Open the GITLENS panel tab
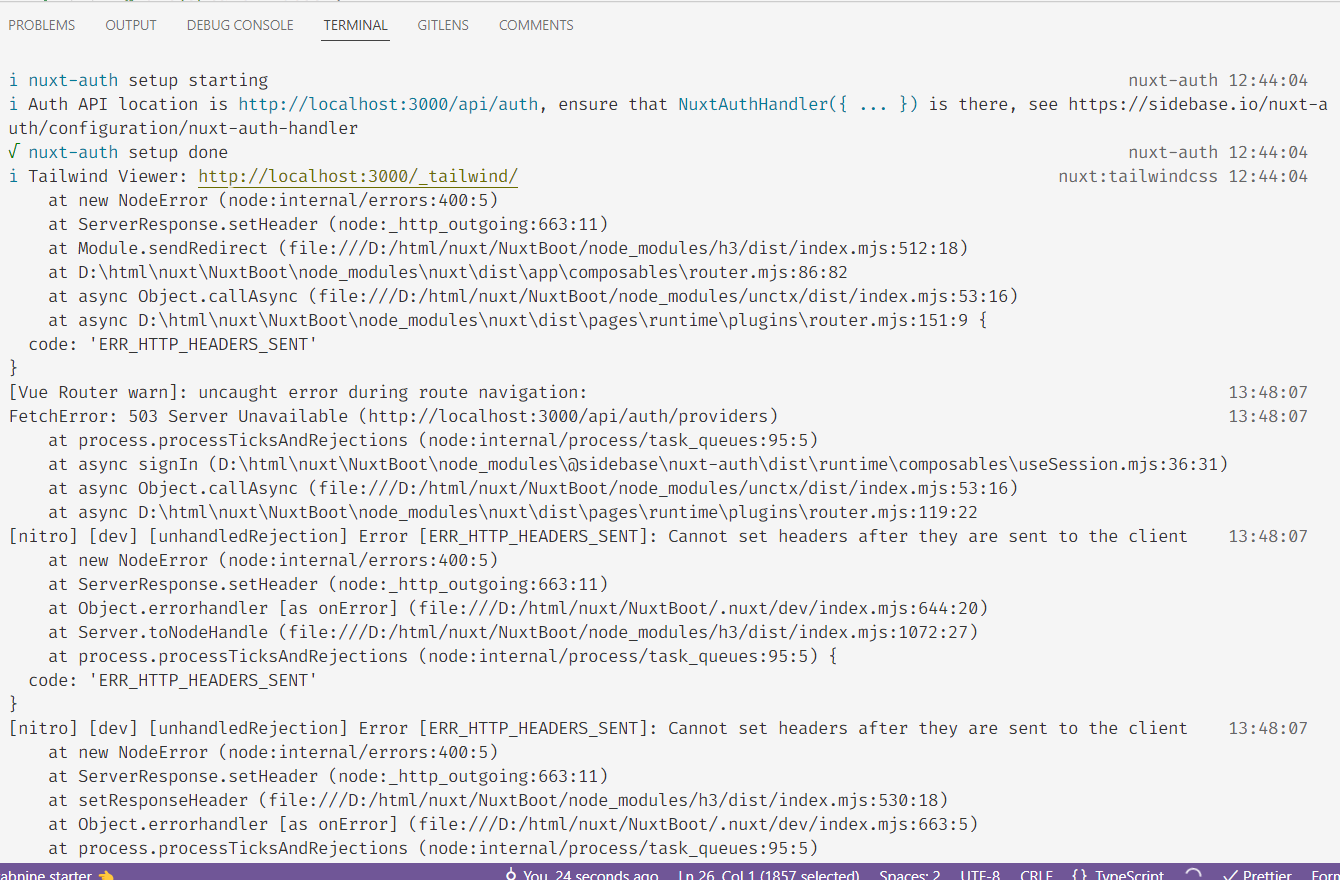This screenshot has height=880, width=1340. pyautogui.click(x=443, y=25)
